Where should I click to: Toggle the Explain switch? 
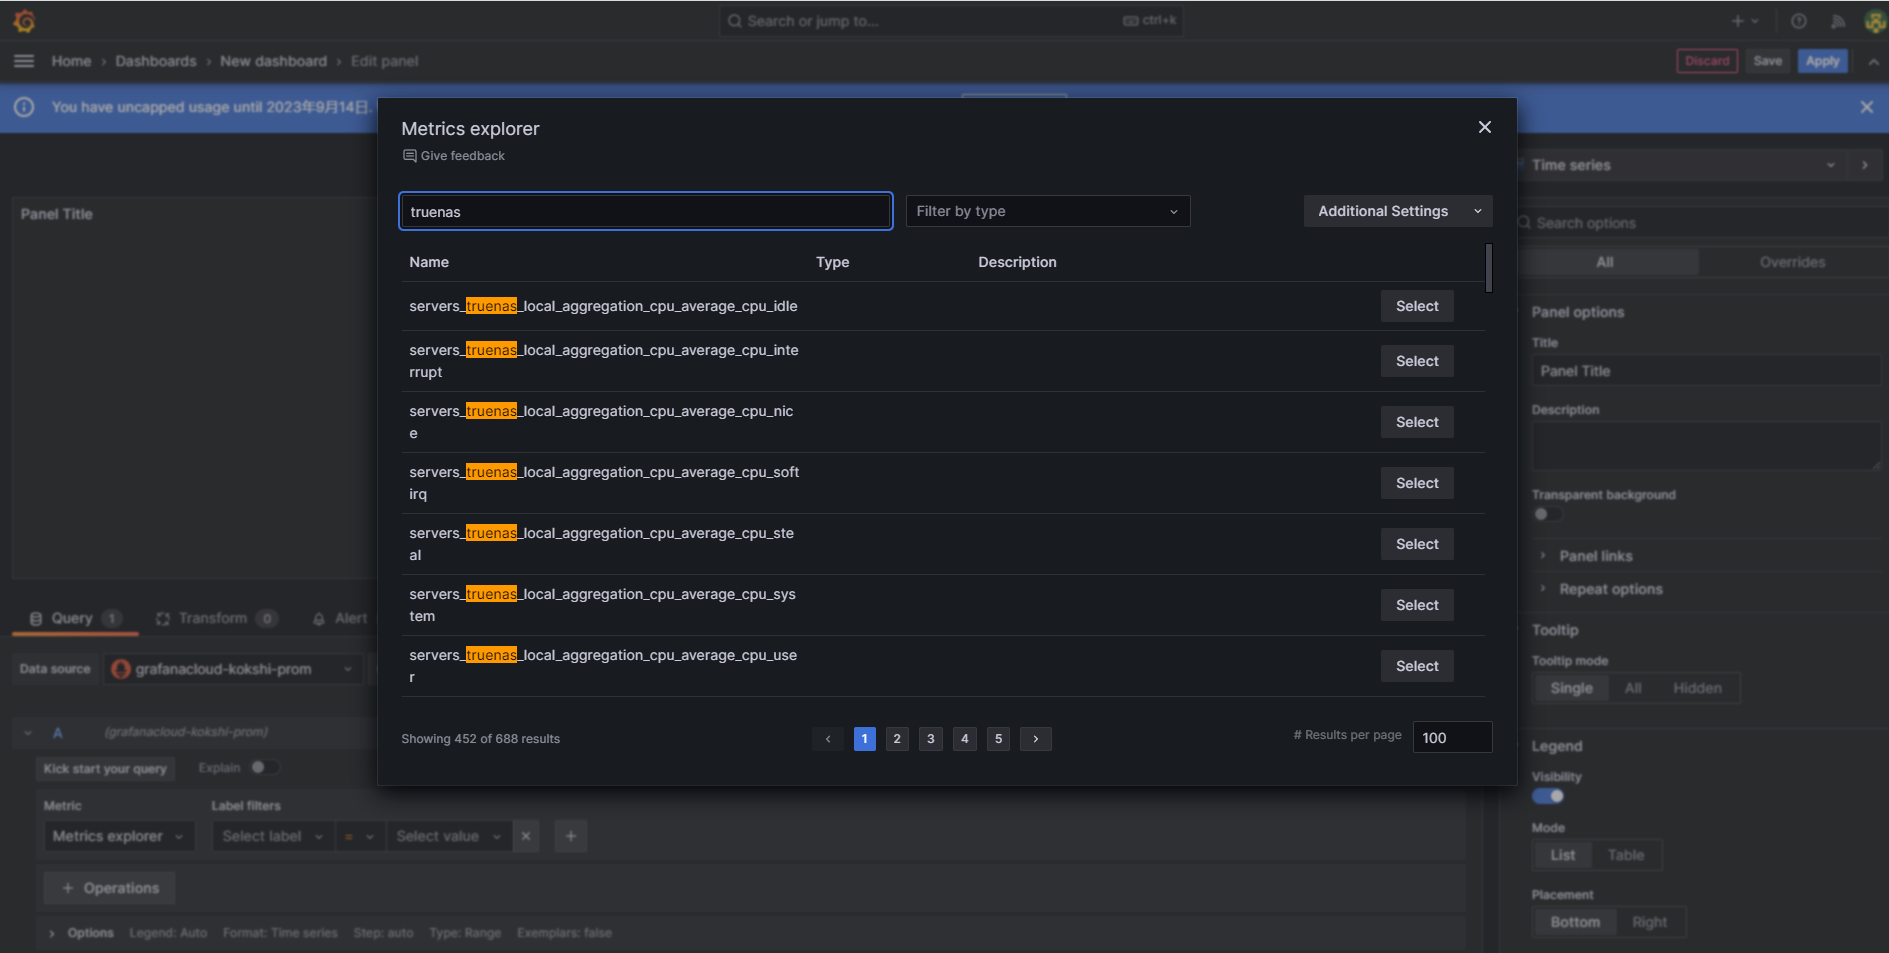click(263, 767)
